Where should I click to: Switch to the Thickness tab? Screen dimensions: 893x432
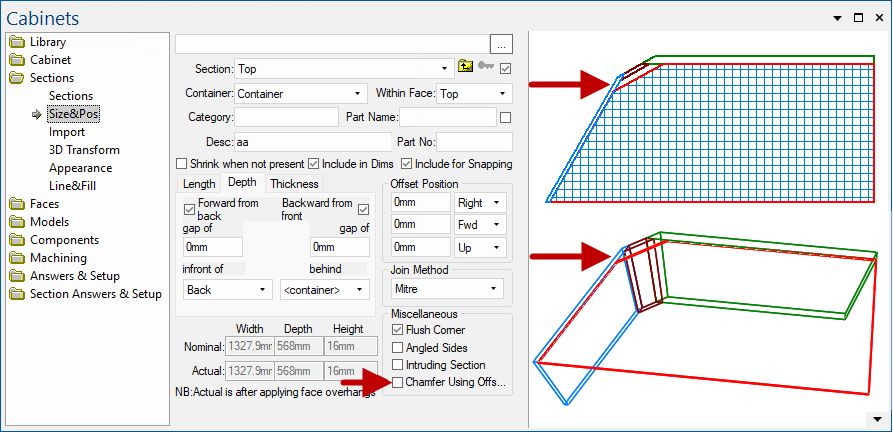[294, 184]
